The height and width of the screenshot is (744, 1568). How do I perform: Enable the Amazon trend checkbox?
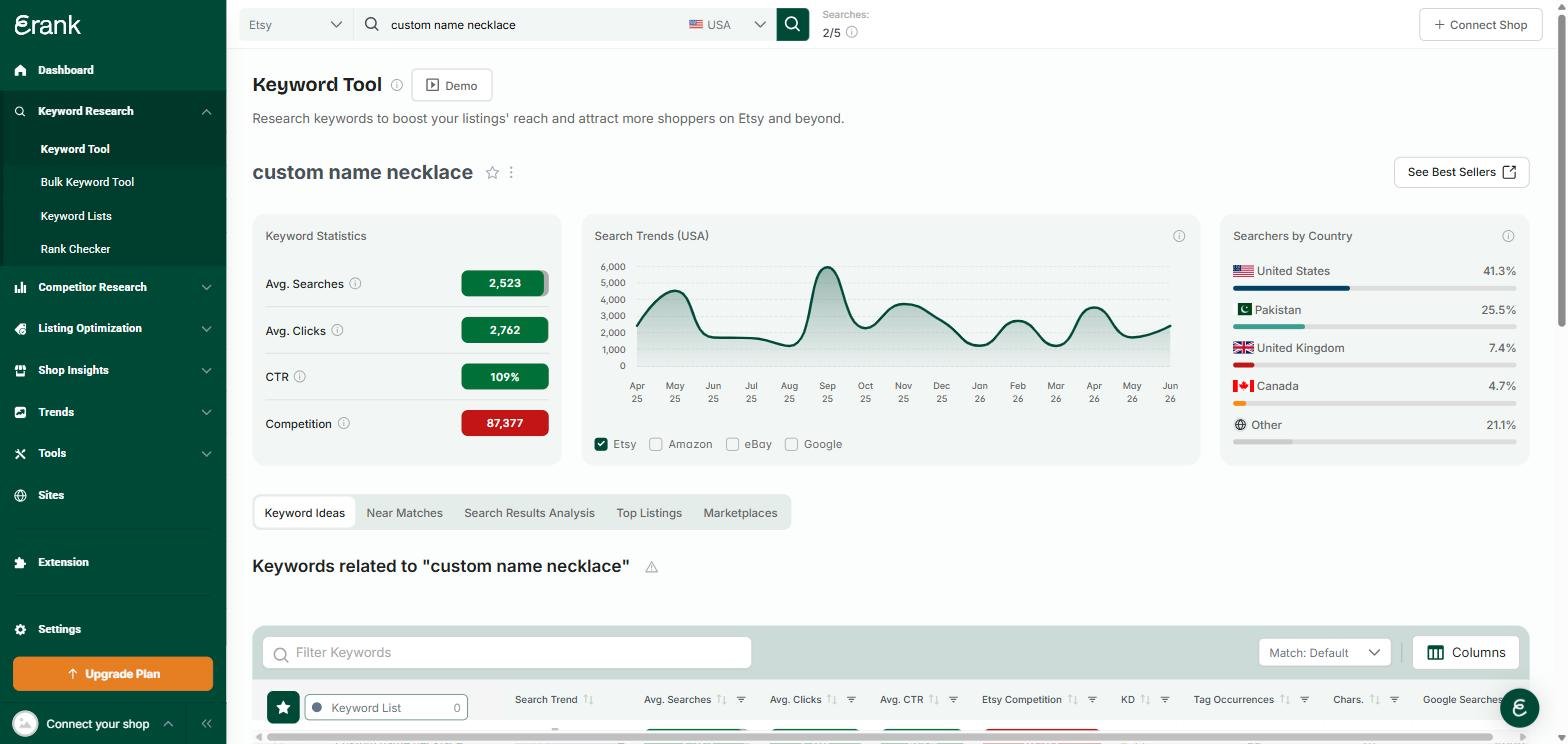pyautogui.click(x=656, y=444)
